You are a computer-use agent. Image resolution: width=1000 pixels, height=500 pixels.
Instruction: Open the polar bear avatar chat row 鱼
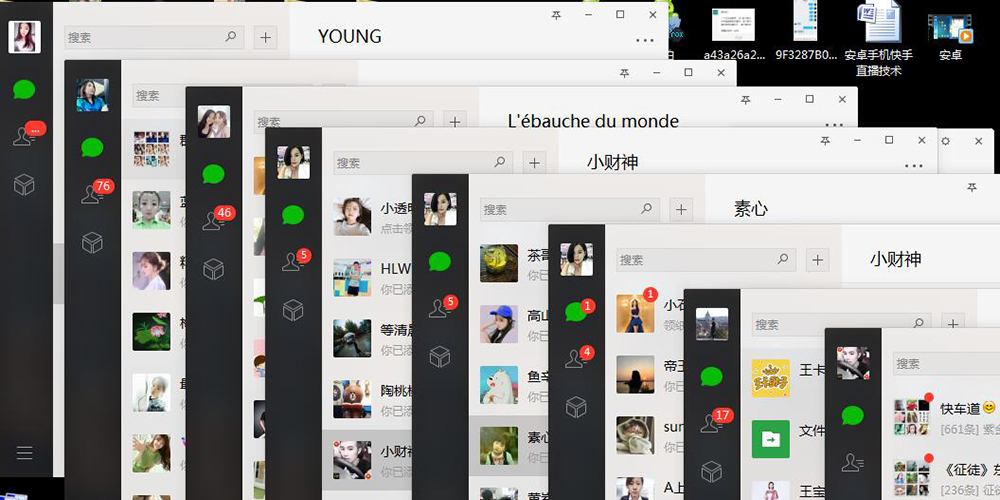coord(509,385)
